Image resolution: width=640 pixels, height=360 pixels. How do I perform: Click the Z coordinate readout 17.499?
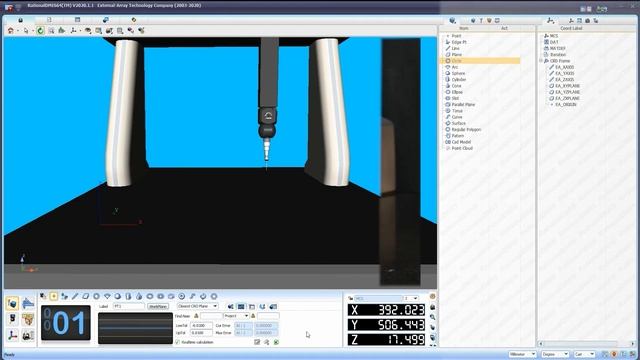(386, 340)
